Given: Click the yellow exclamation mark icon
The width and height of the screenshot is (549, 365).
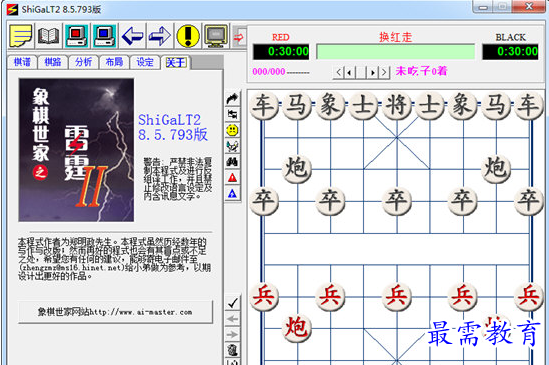Looking at the screenshot, I should [x=188, y=36].
